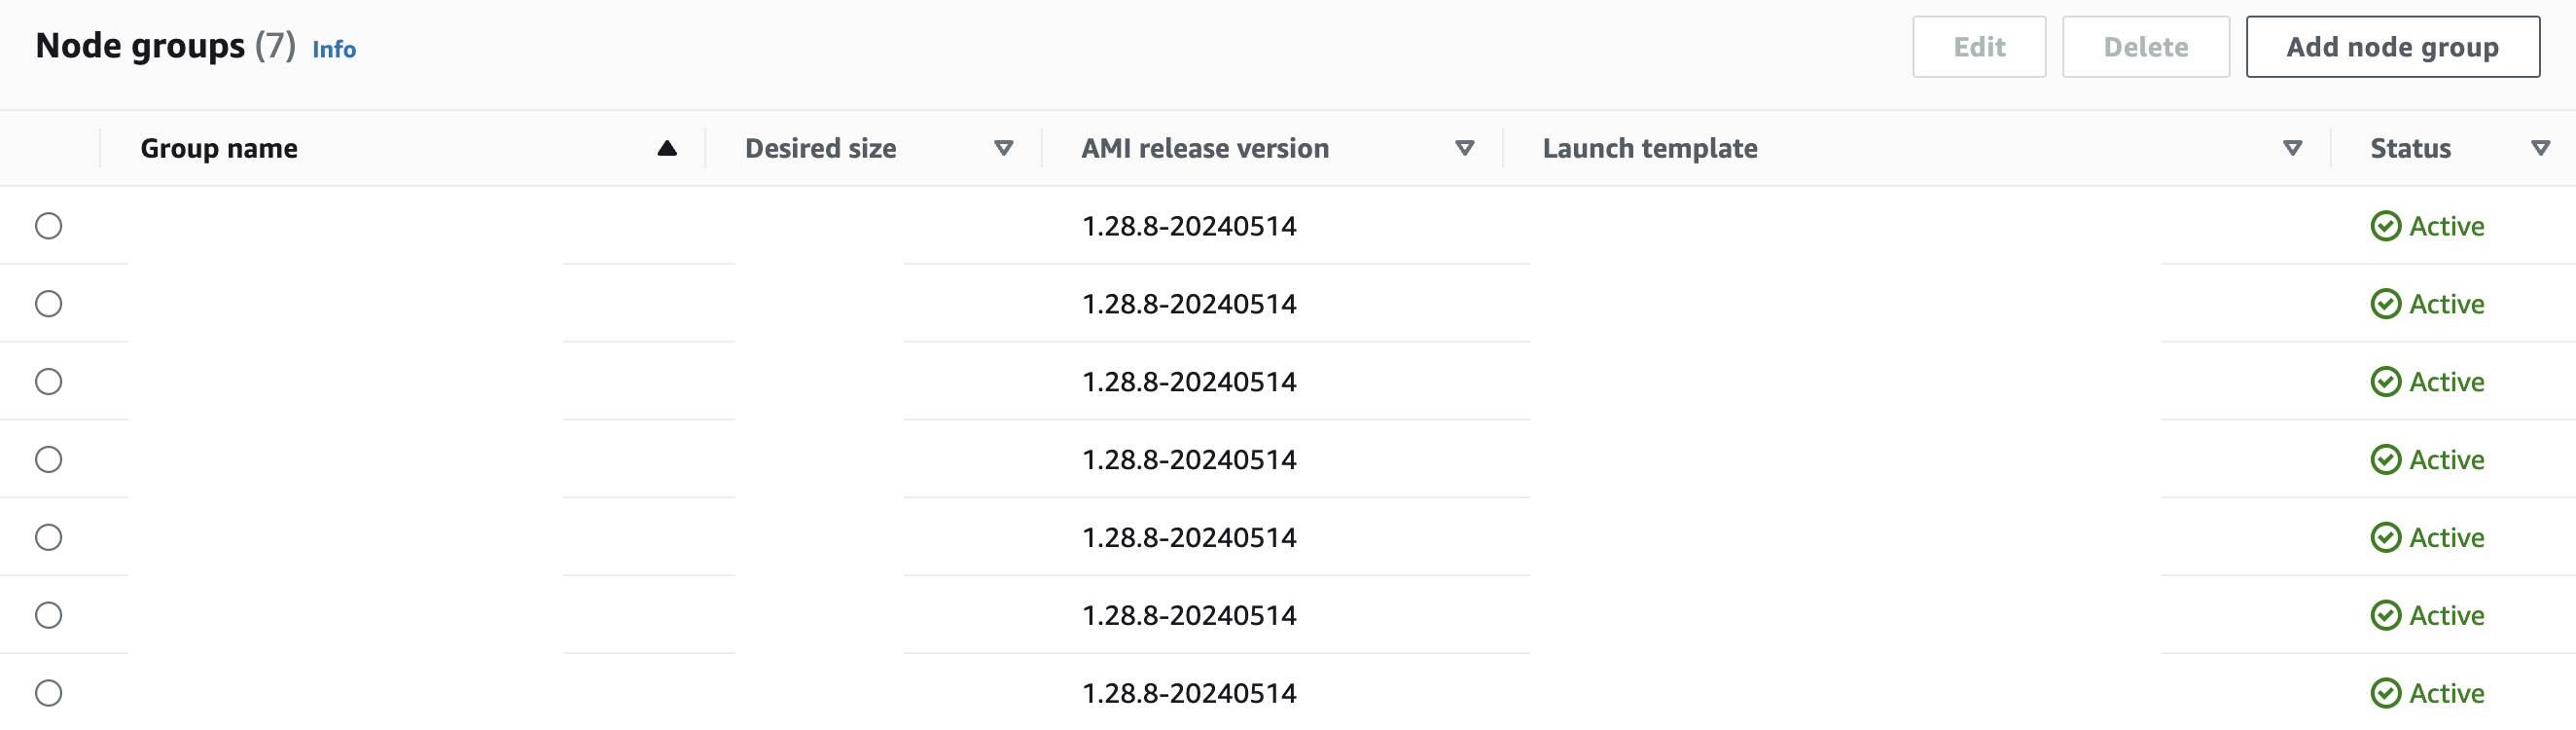
Task: Select the seventh node group radio button
Action: click(x=48, y=693)
